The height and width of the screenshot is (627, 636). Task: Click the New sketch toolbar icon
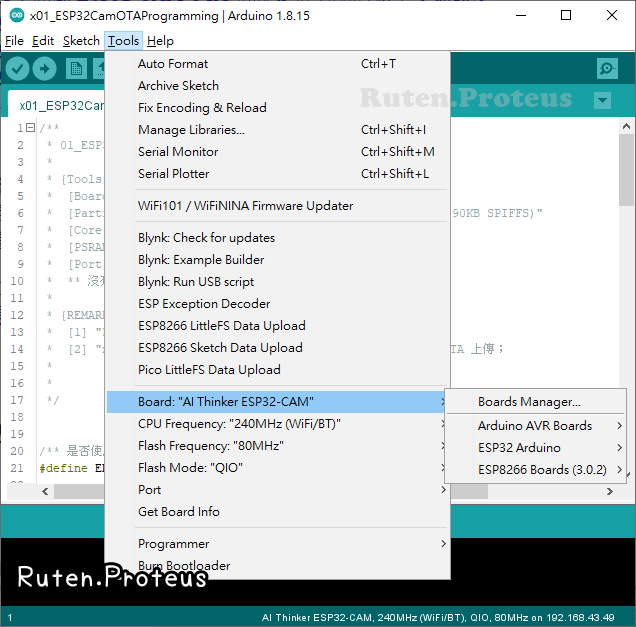[x=76, y=69]
